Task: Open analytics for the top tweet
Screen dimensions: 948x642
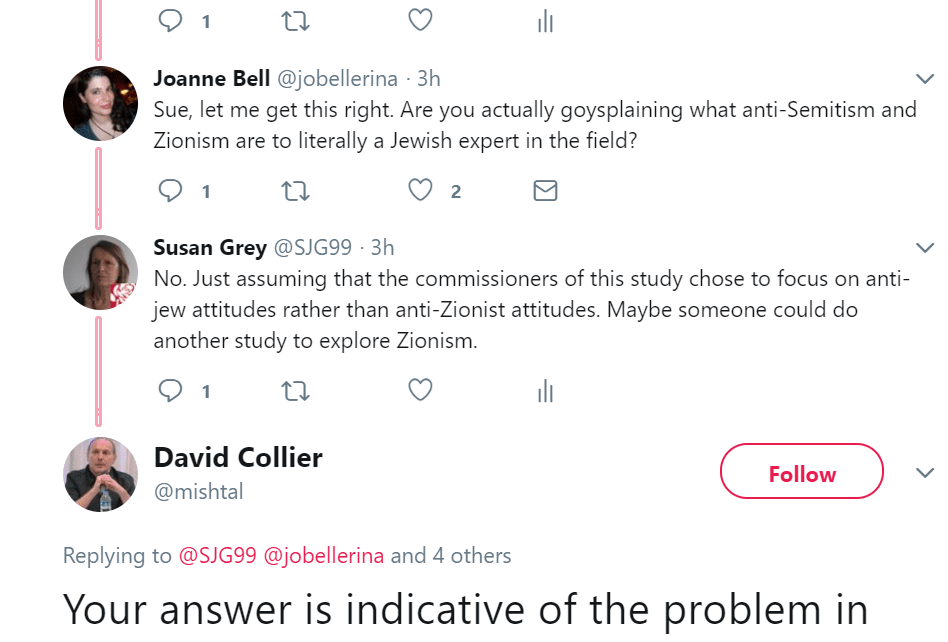Action: click(545, 21)
